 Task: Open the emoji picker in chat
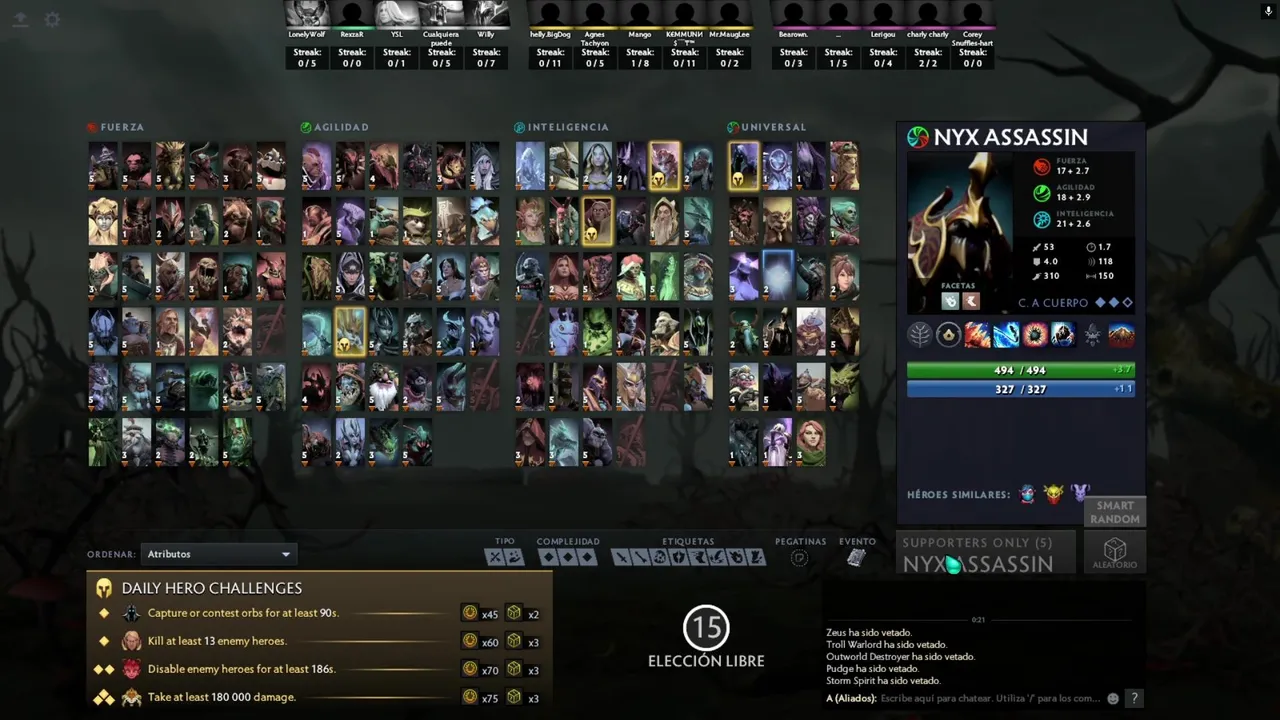pyautogui.click(x=1113, y=698)
